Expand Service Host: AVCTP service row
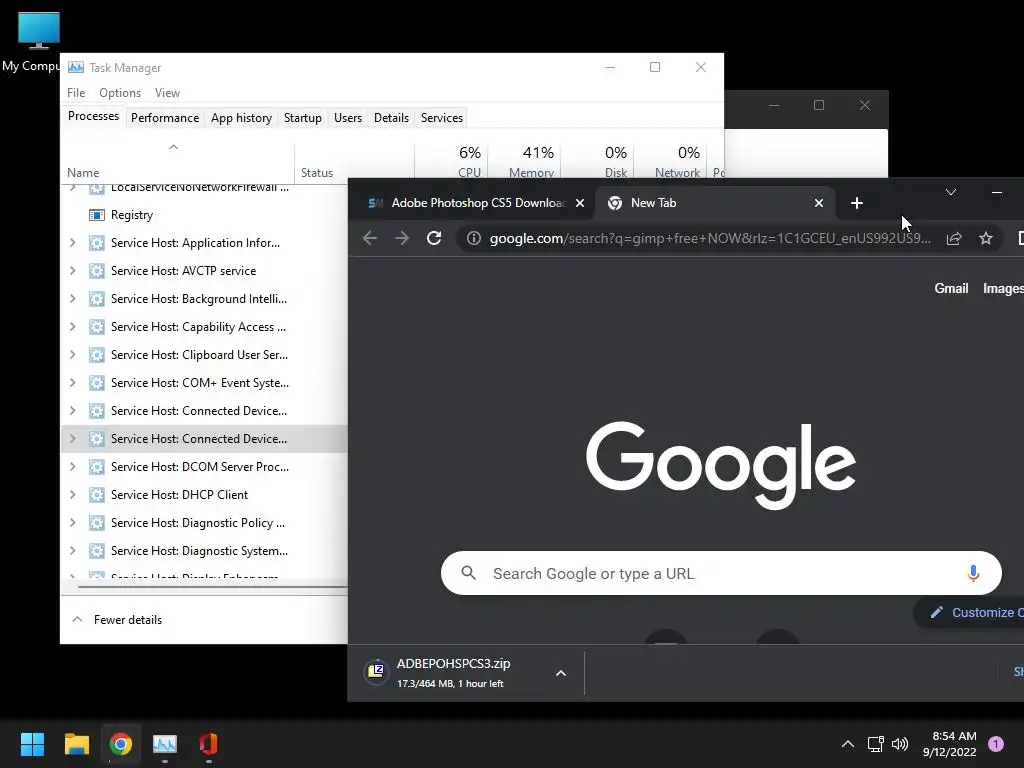This screenshot has height=768, width=1024. (x=72, y=271)
